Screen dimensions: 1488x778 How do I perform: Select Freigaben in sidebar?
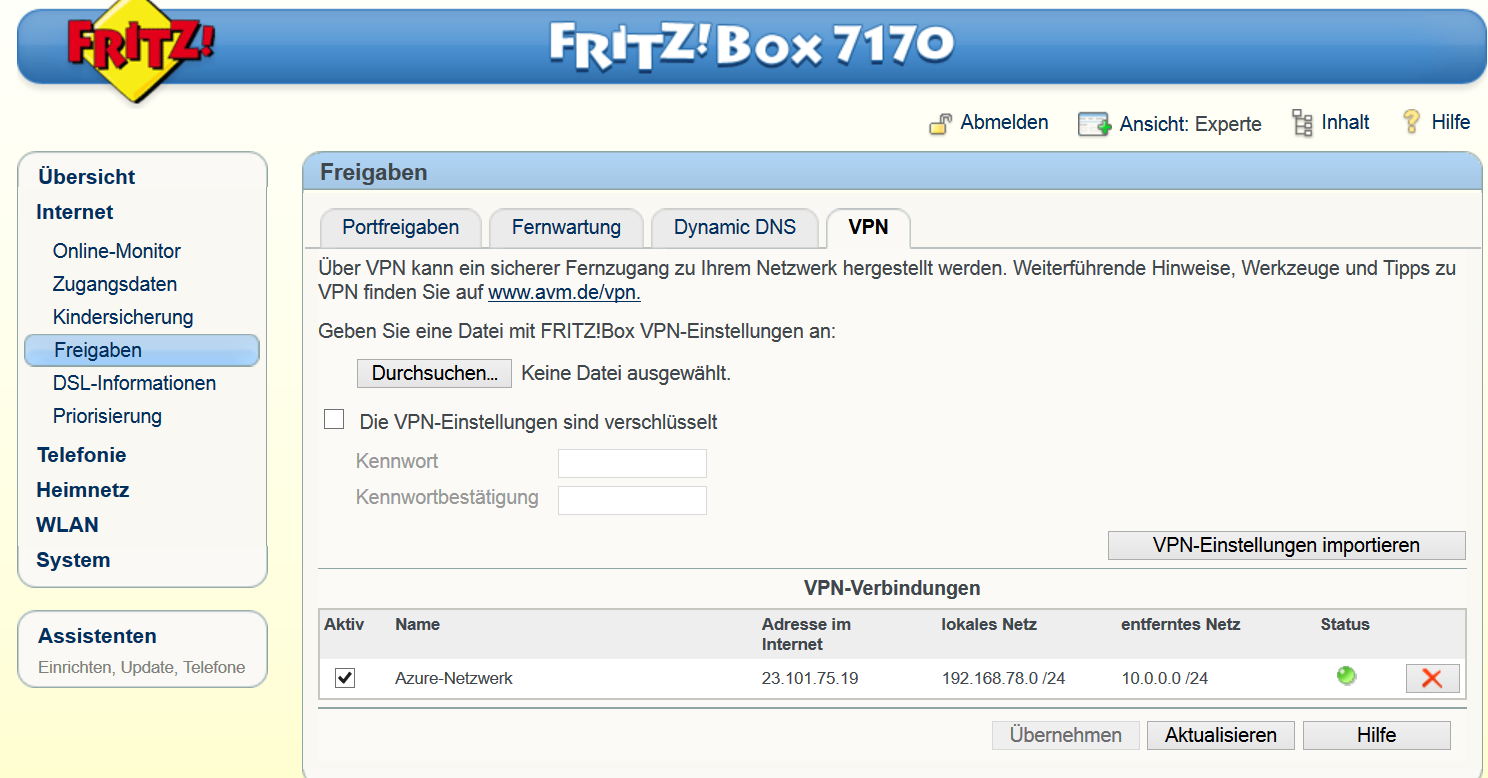coord(142,350)
